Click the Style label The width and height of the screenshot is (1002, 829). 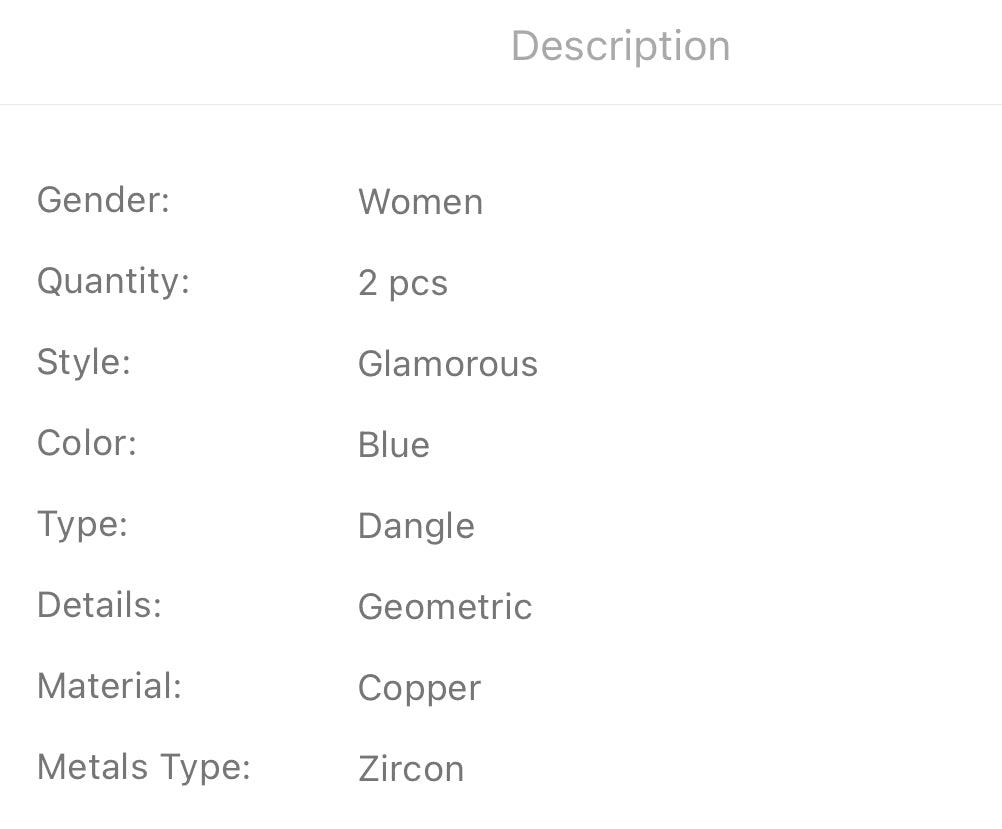(x=84, y=362)
